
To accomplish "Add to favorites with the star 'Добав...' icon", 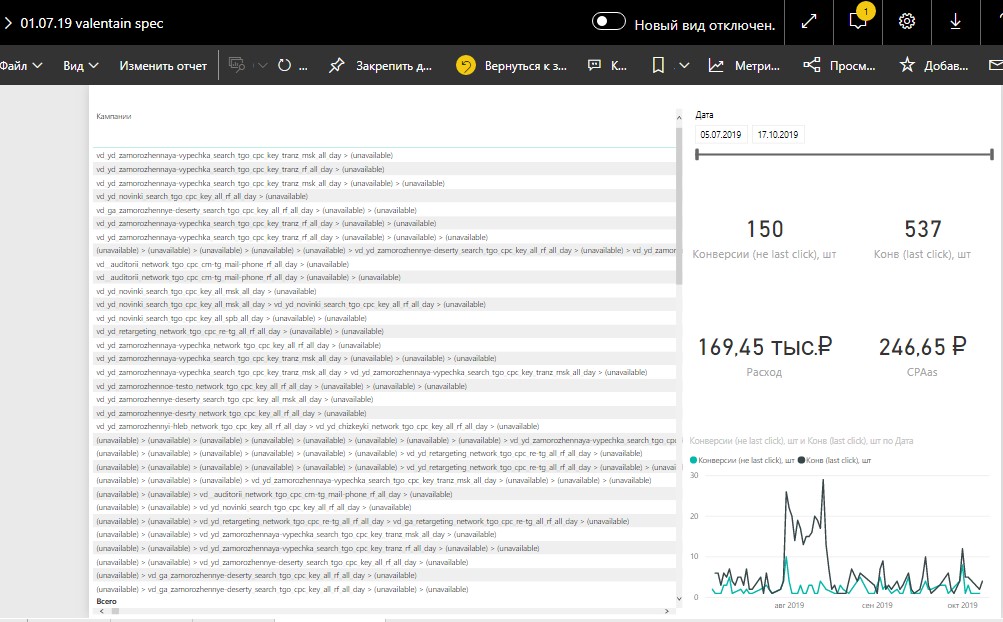I will [x=907, y=65].
